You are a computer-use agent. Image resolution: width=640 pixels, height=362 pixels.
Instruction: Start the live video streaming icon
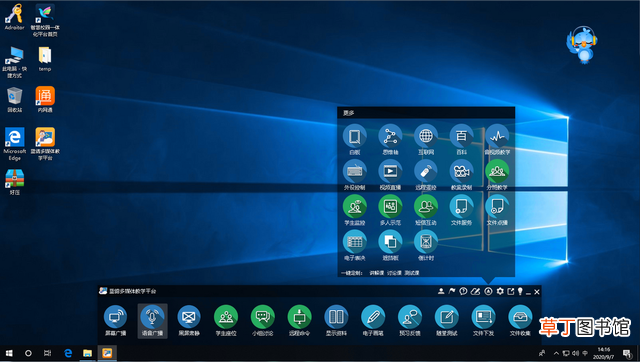[x=390, y=171]
